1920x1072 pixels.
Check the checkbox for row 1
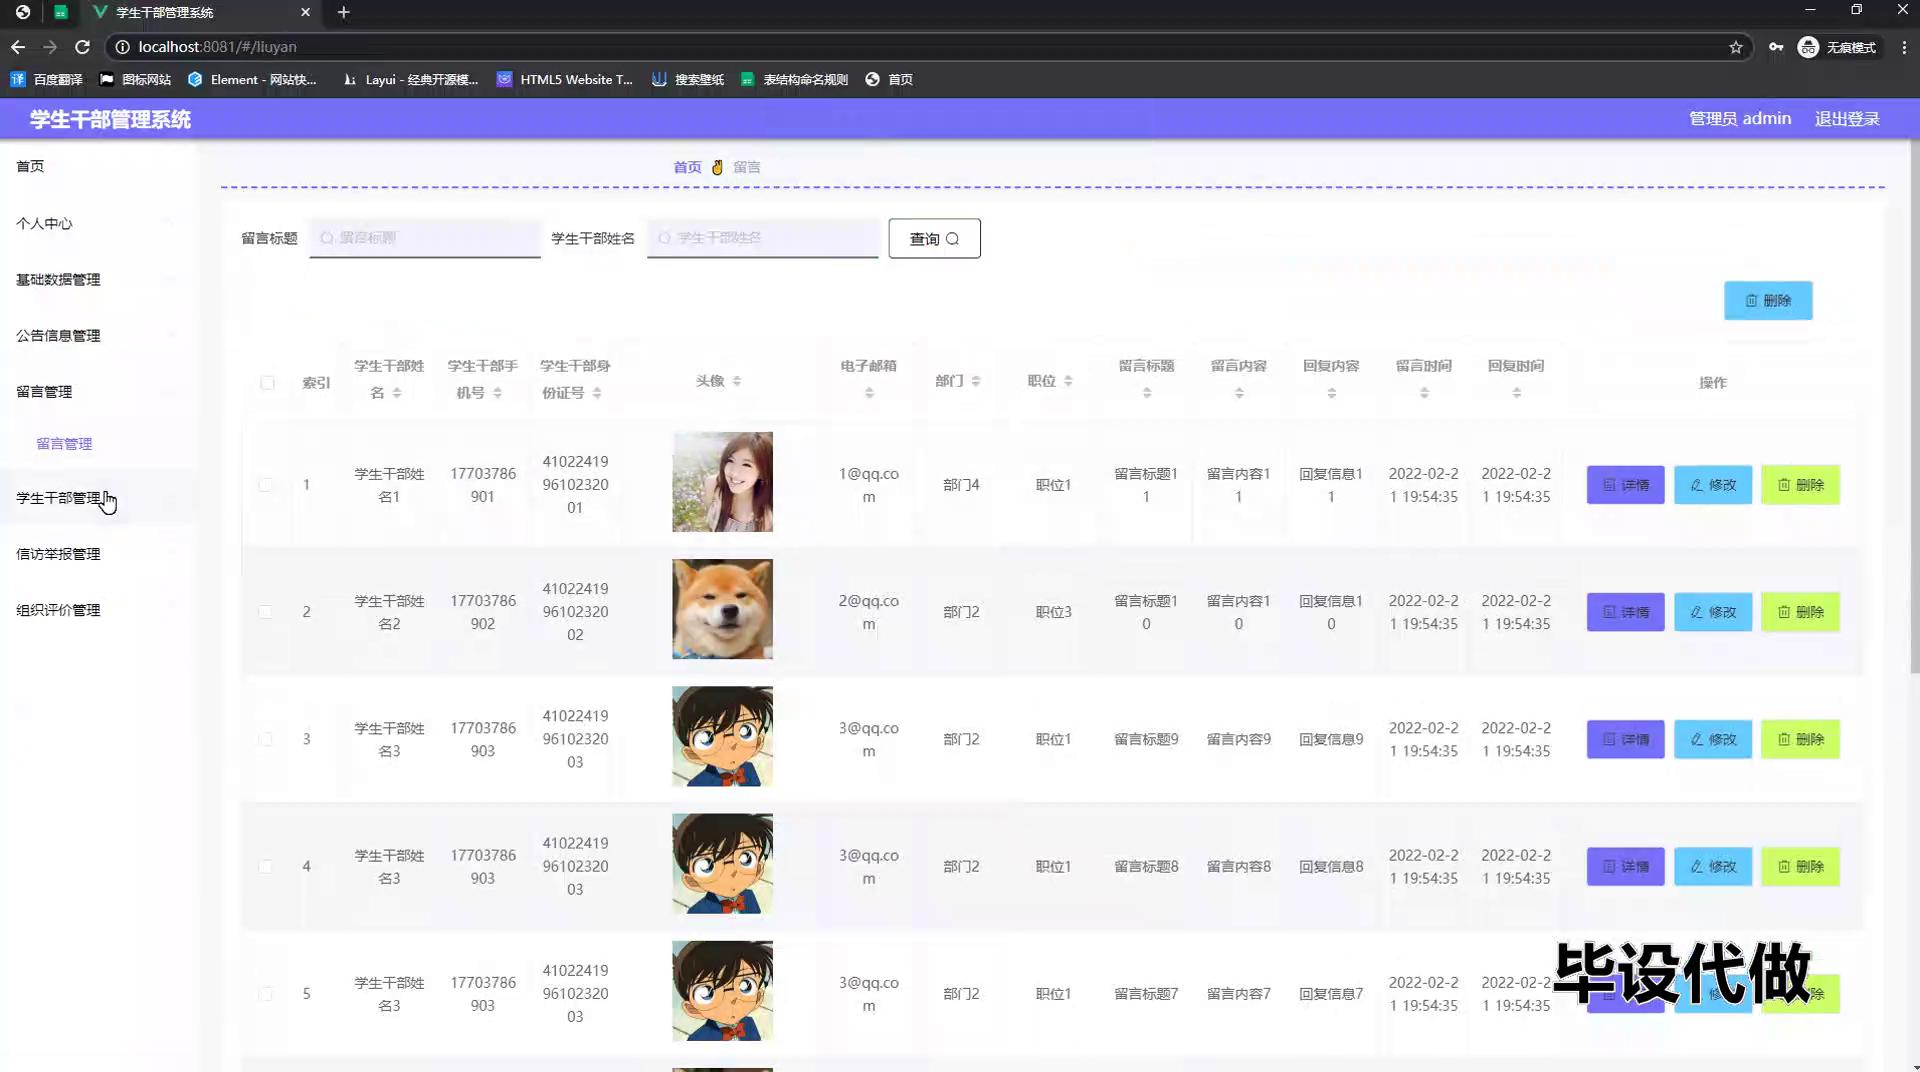coord(265,485)
